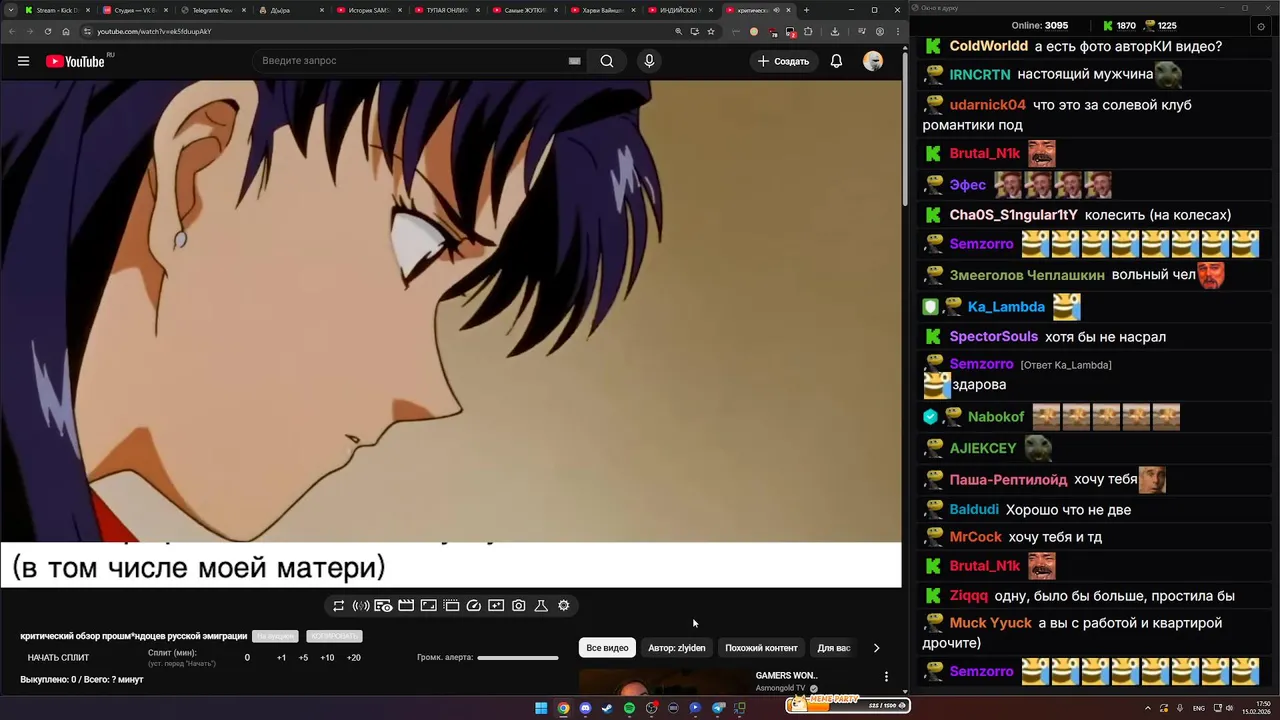
Task: Go to the YouTube home logo
Action: (x=75, y=61)
